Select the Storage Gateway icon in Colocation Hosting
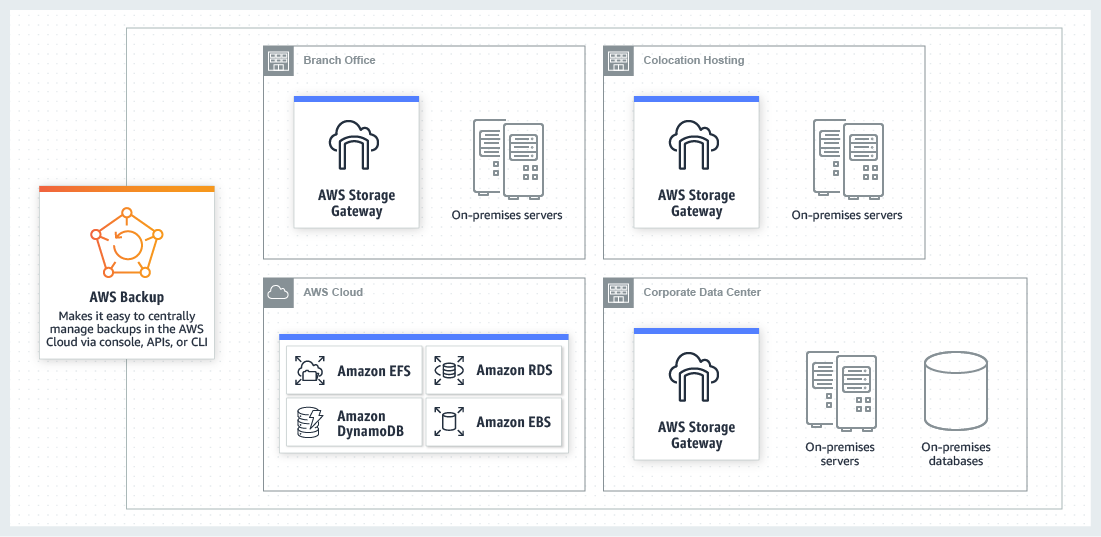This screenshot has height=537, width=1101. [694, 145]
